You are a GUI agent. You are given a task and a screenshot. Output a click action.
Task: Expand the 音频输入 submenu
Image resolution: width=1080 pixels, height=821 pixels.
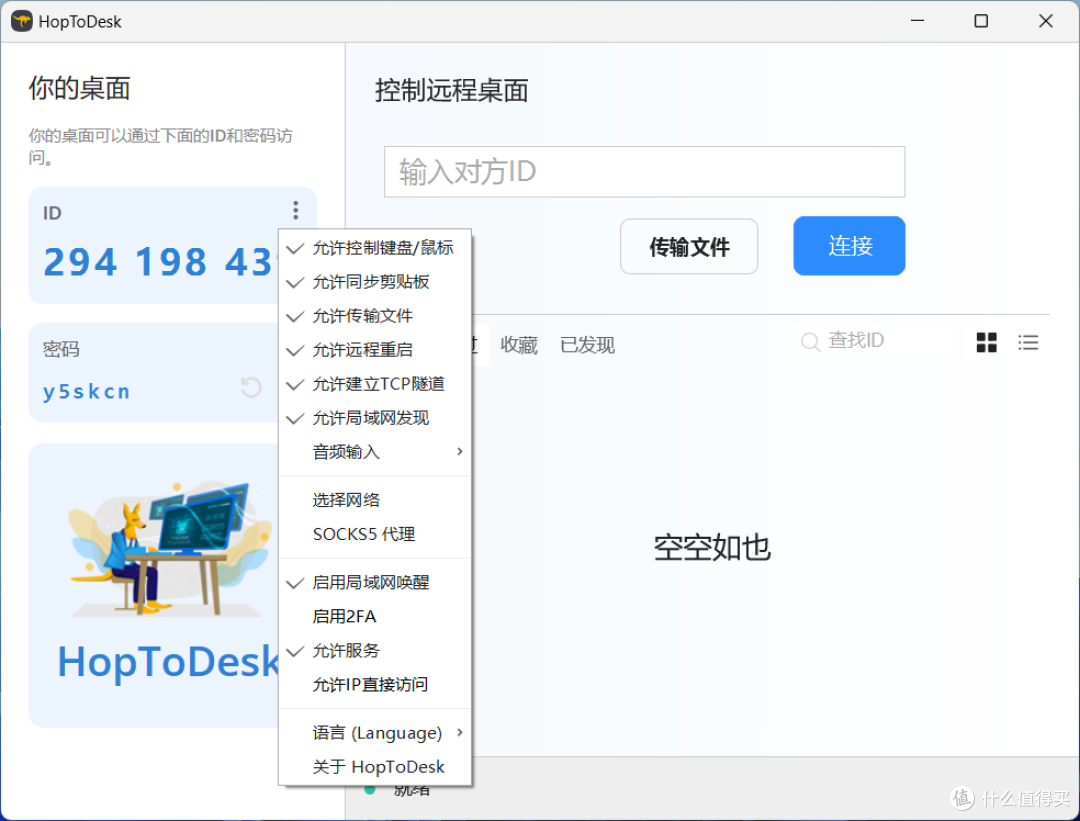tap(375, 453)
